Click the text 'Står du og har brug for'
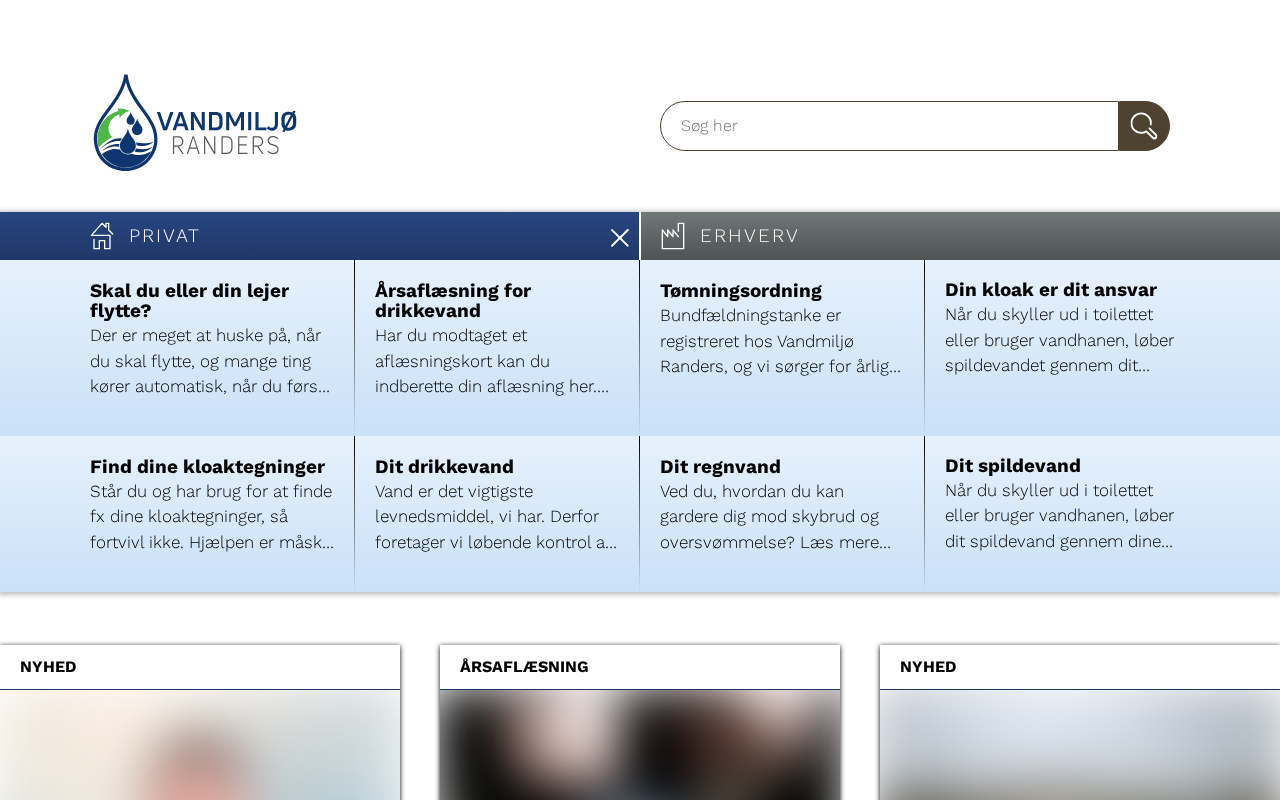This screenshot has width=1280, height=800. click(x=212, y=517)
